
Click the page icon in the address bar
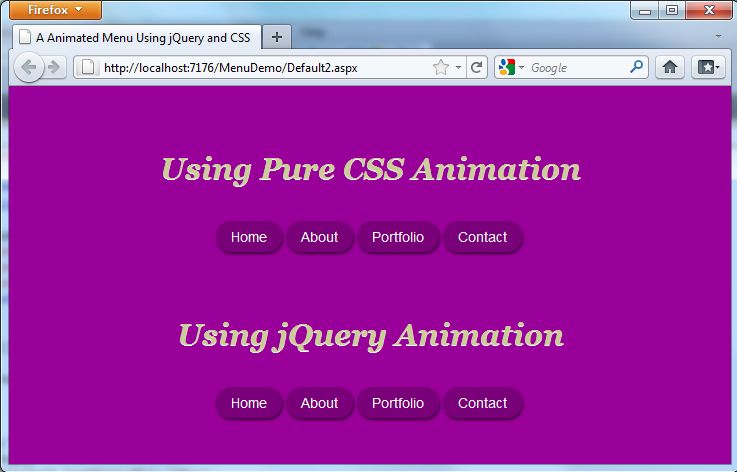pos(88,67)
